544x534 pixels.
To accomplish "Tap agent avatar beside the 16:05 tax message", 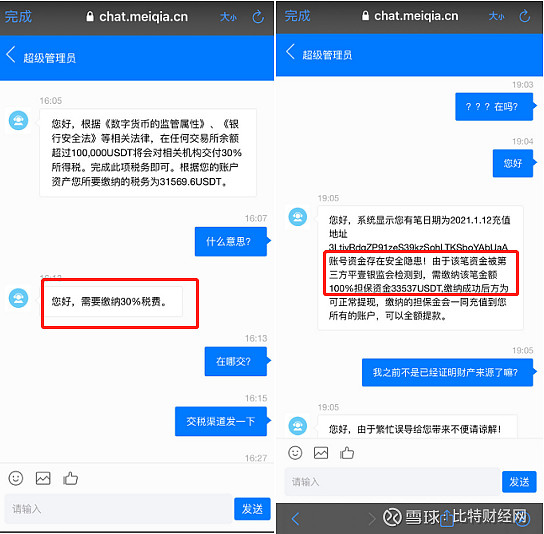I will coord(18,120).
